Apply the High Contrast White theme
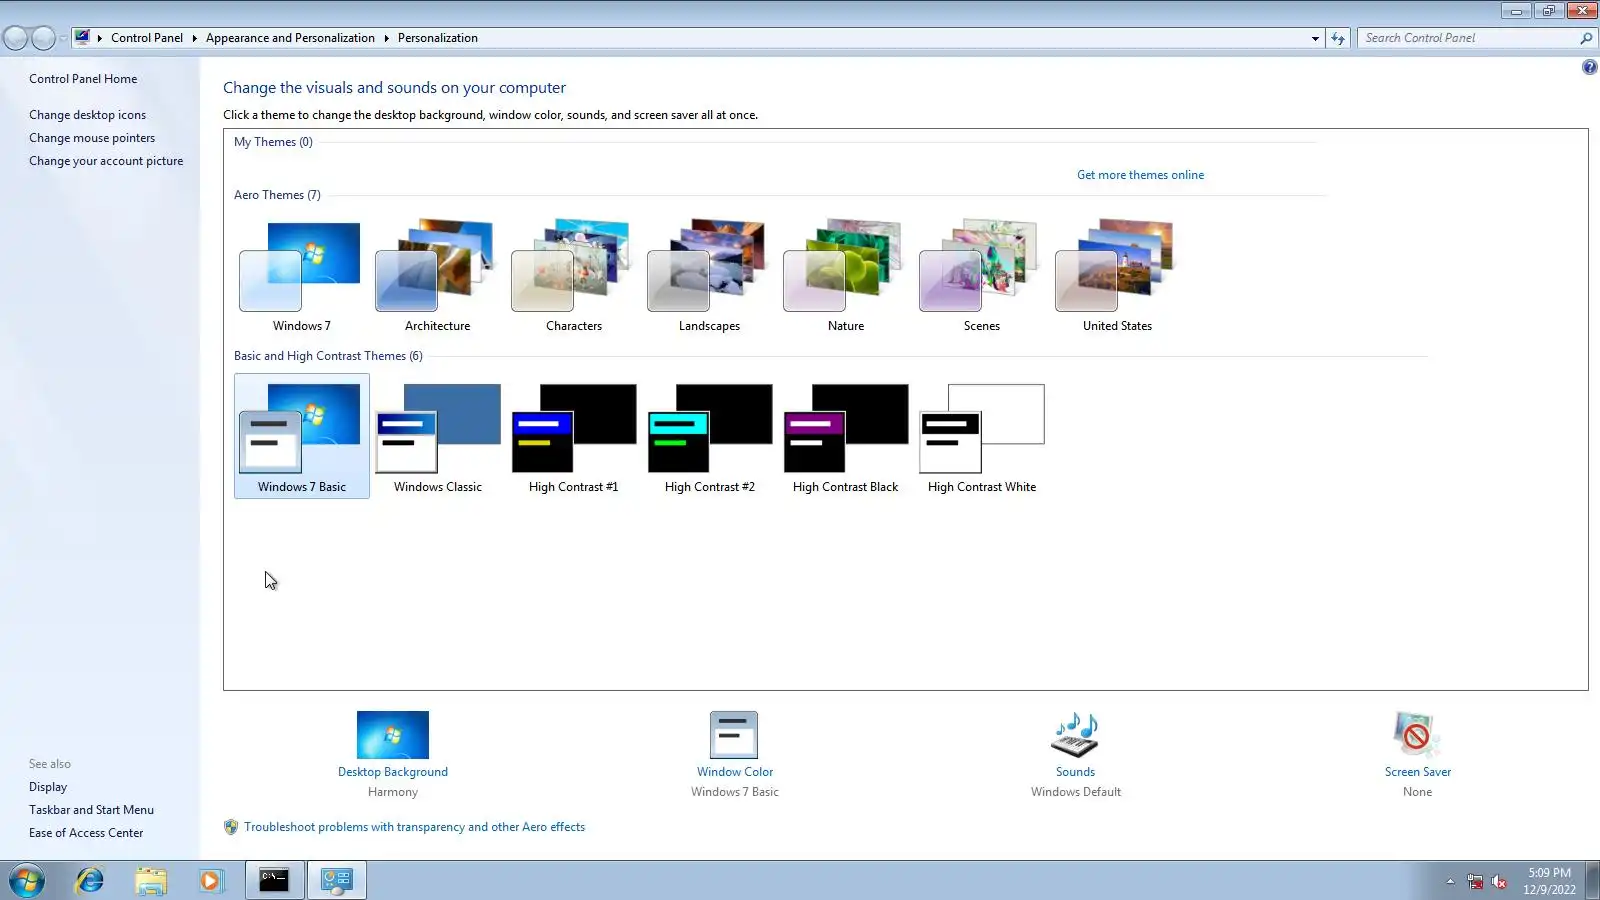1600x900 pixels. click(x=981, y=436)
